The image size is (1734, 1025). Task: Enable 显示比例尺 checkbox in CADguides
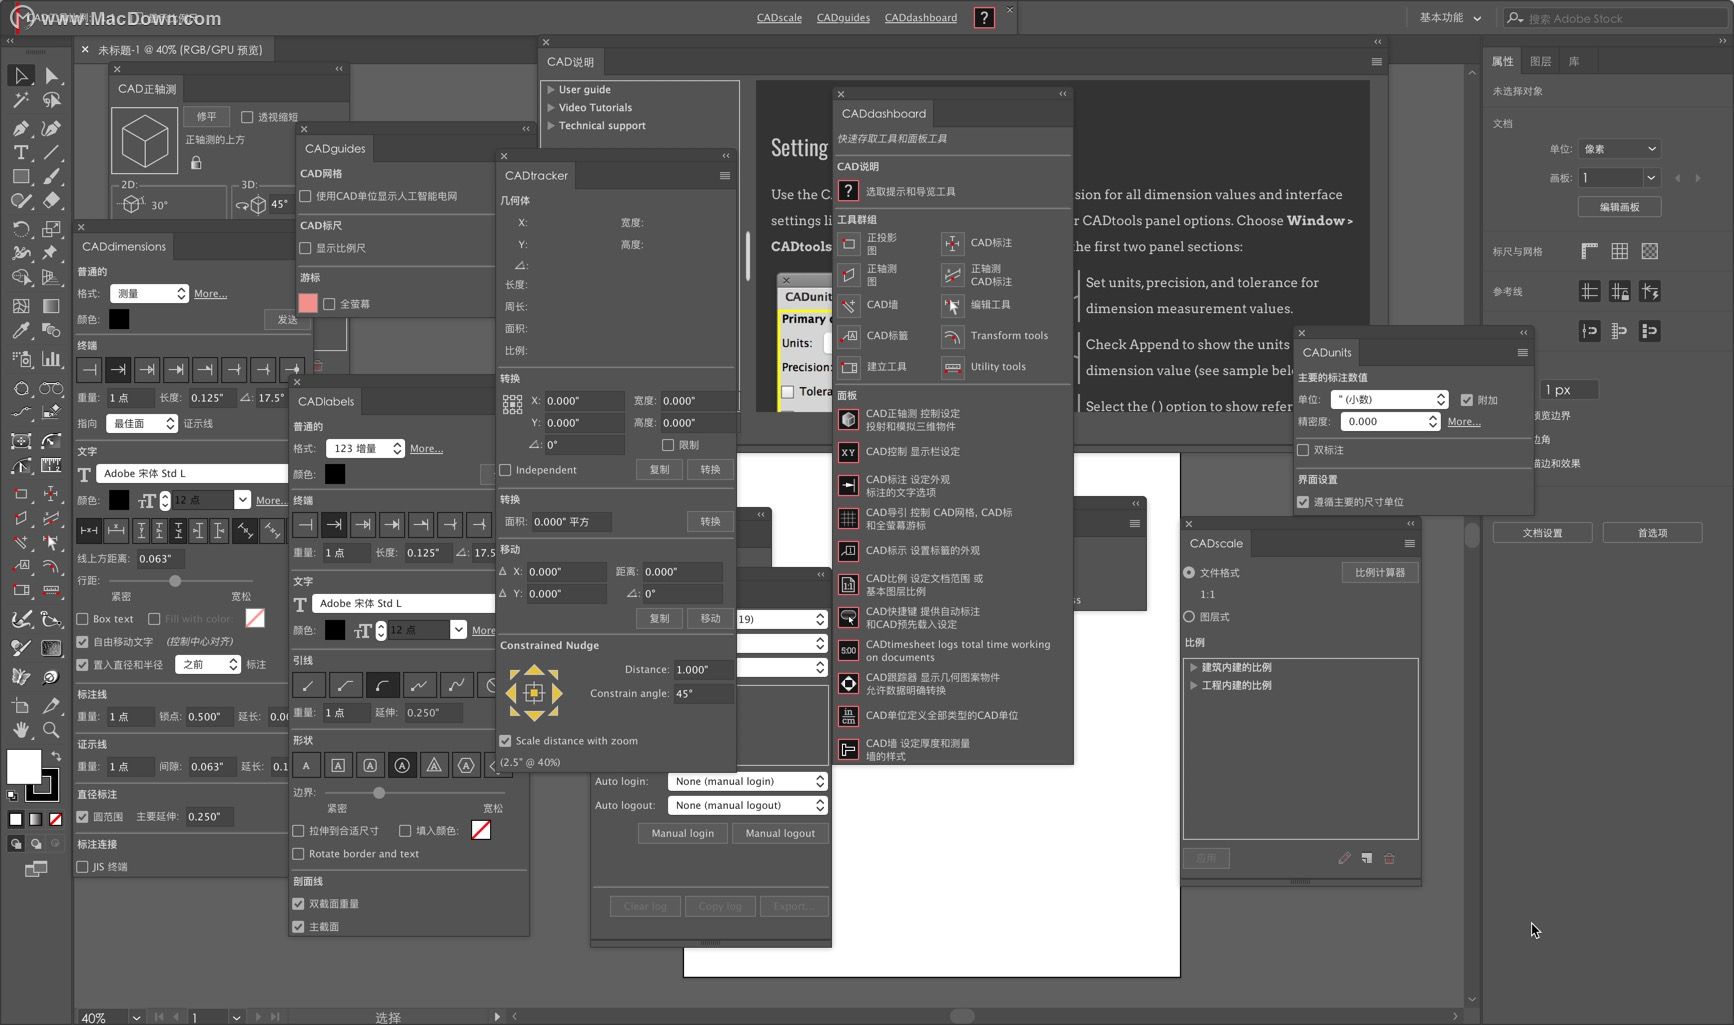pyautogui.click(x=305, y=248)
